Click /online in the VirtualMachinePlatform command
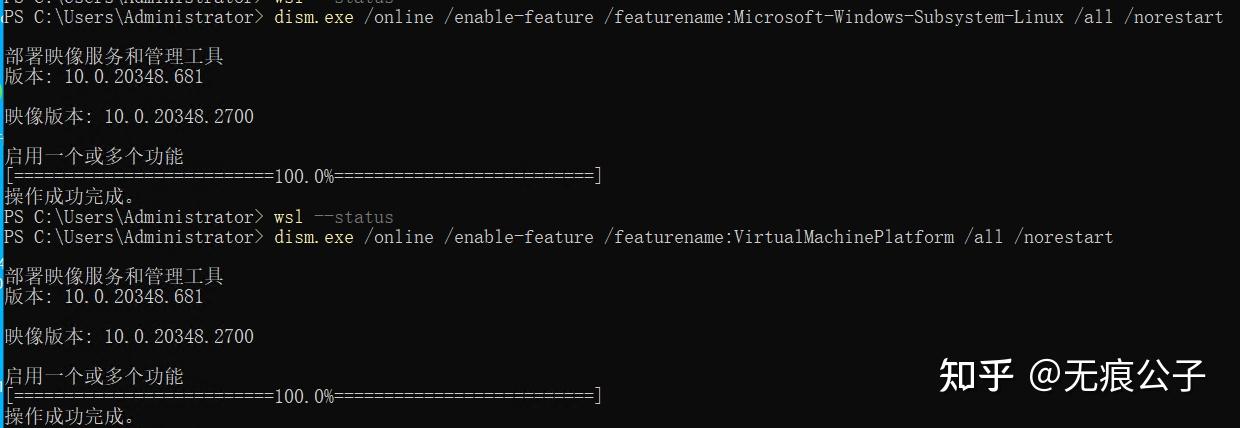The height and width of the screenshot is (428, 1240). pyautogui.click(x=398, y=237)
